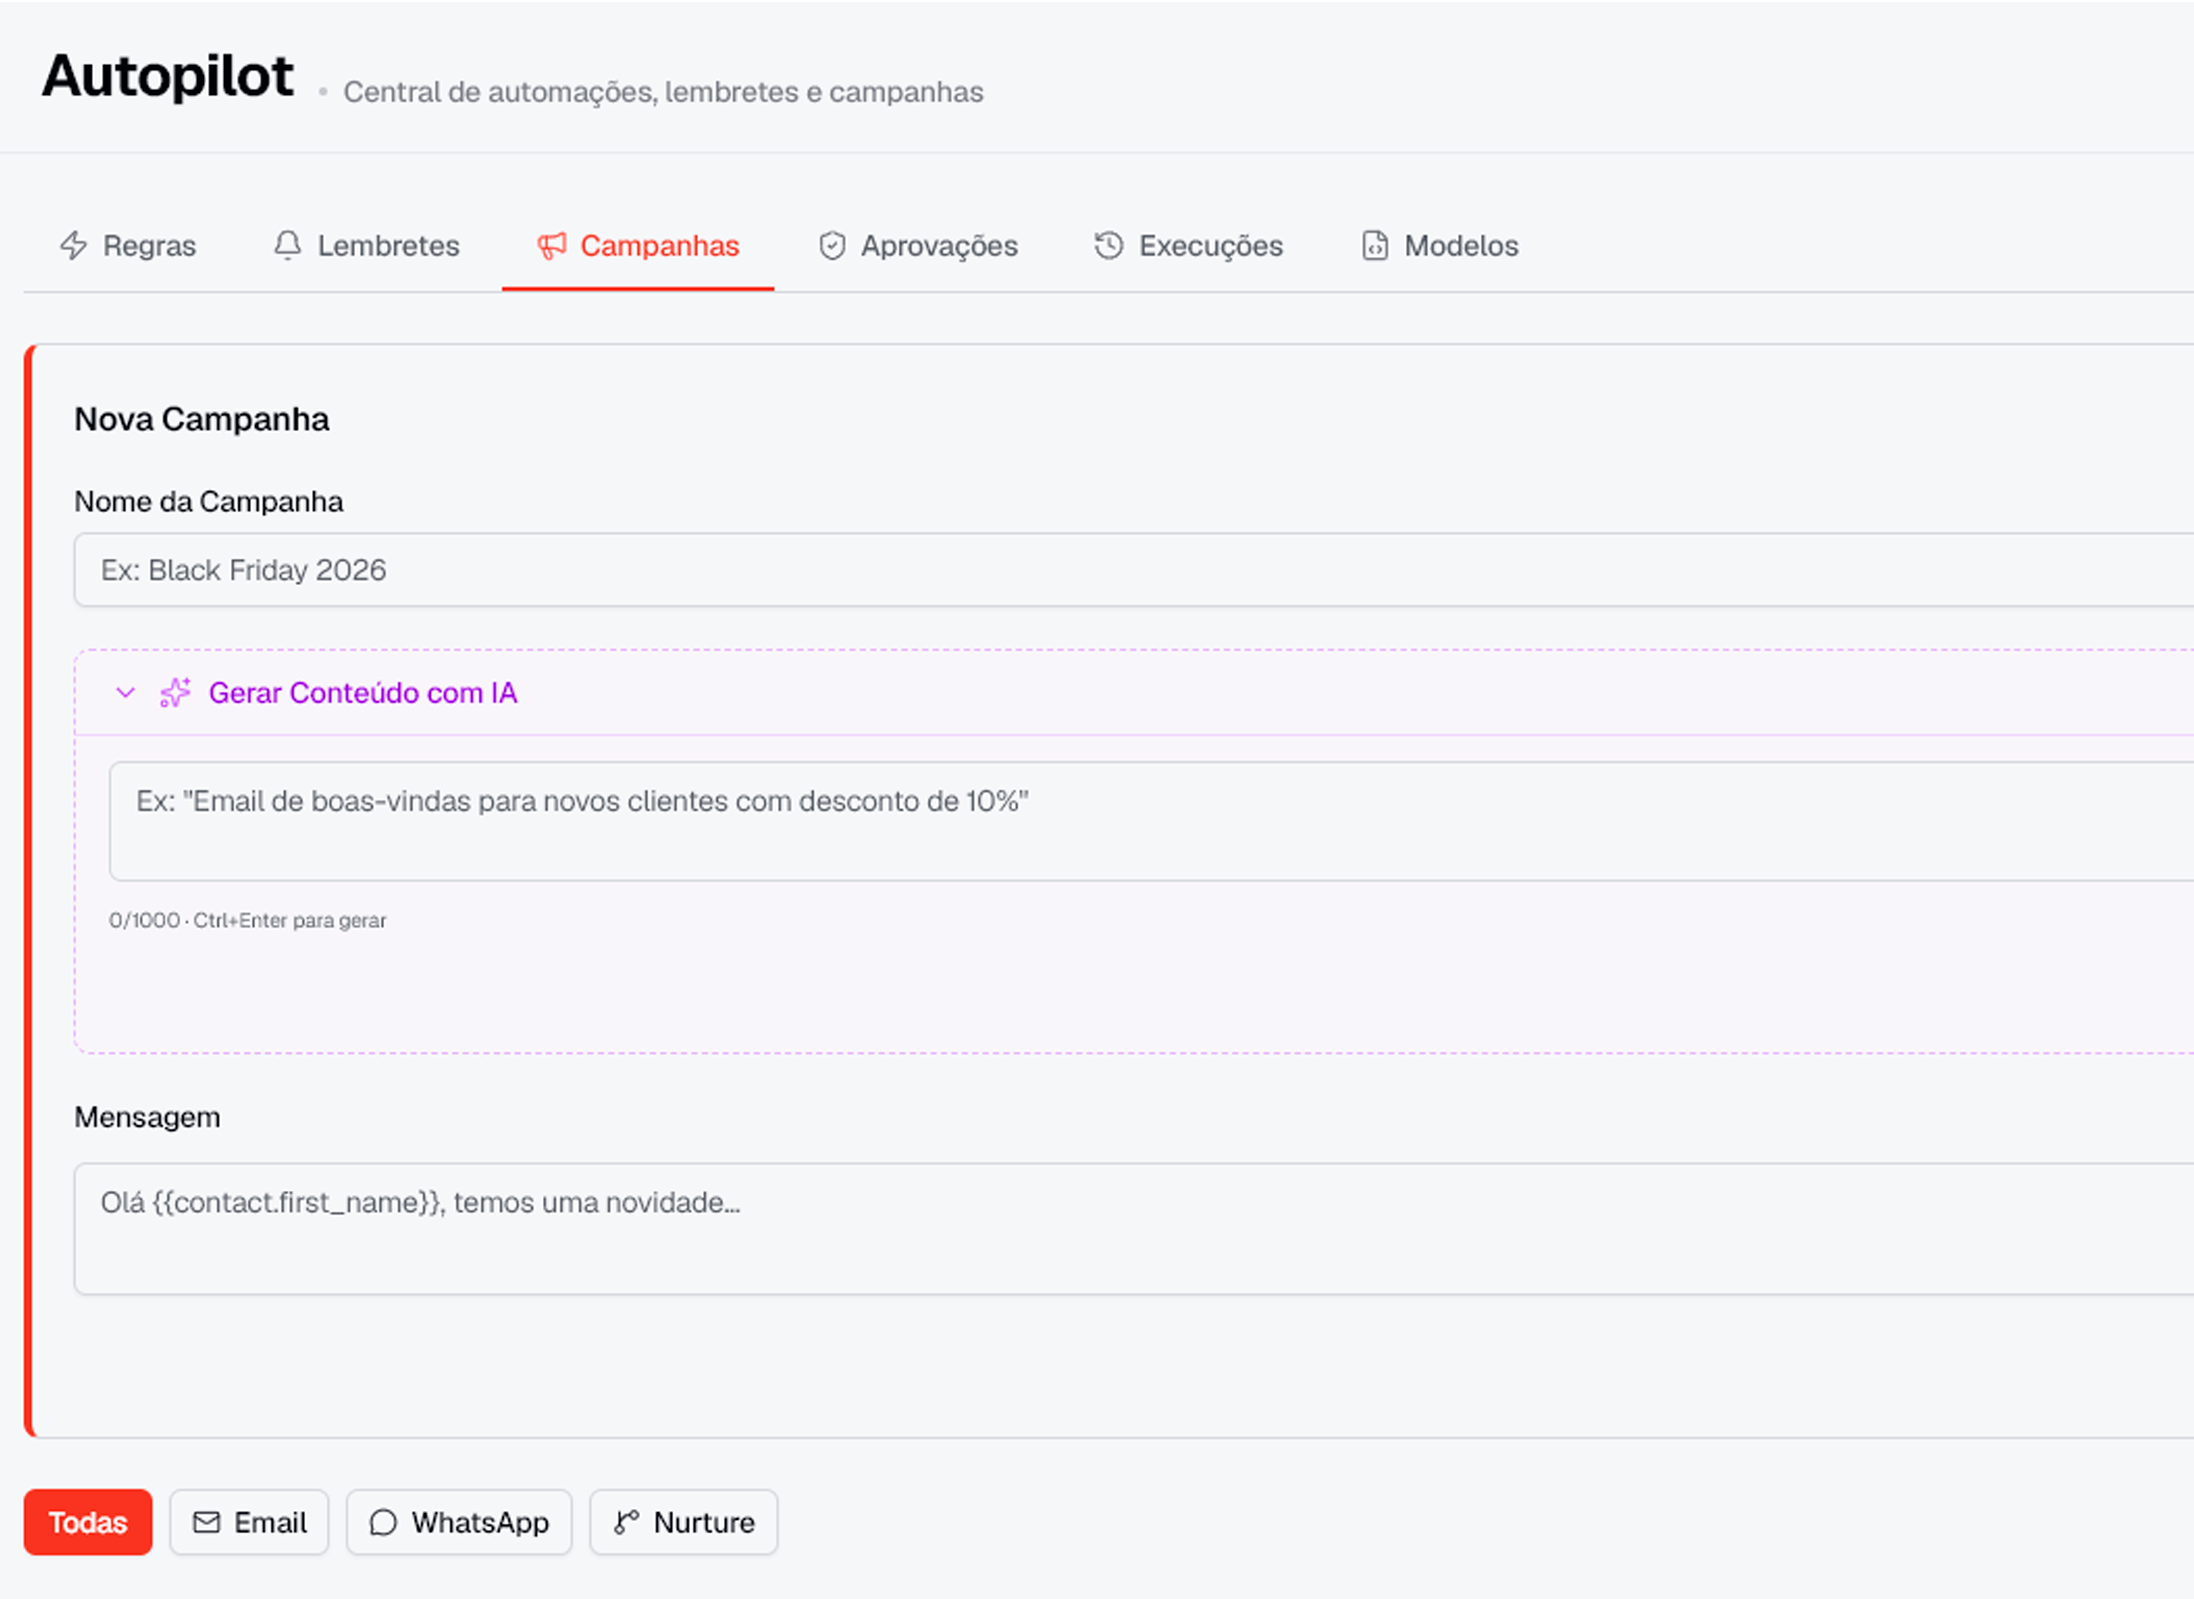Collapse the Gerar Conteúdo com IA section
2194x1599 pixels.
(125, 693)
